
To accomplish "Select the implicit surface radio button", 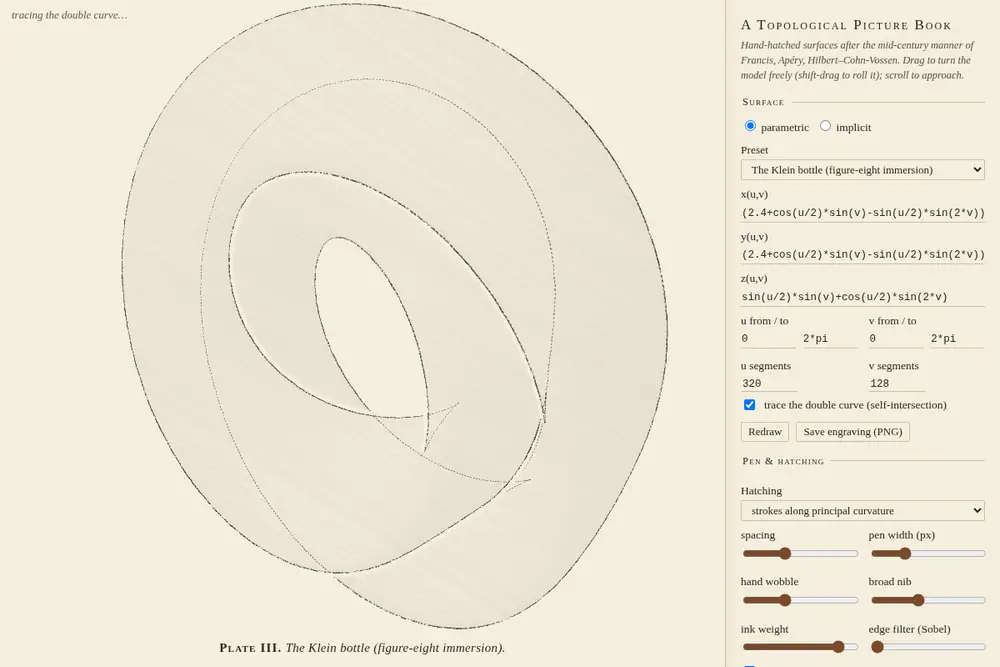I will tap(825, 126).
